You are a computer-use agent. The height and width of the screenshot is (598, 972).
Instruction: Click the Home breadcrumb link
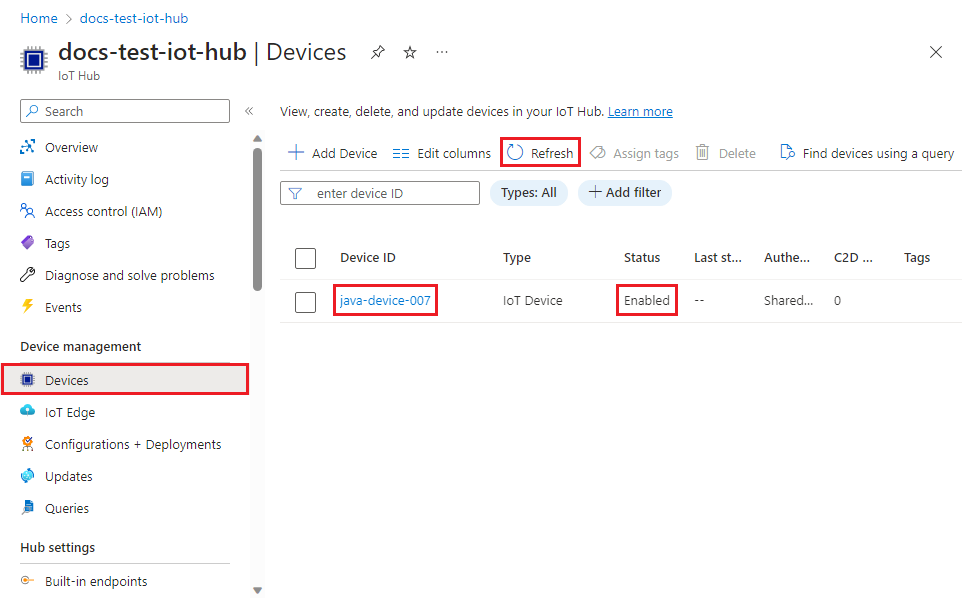[39, 19]
